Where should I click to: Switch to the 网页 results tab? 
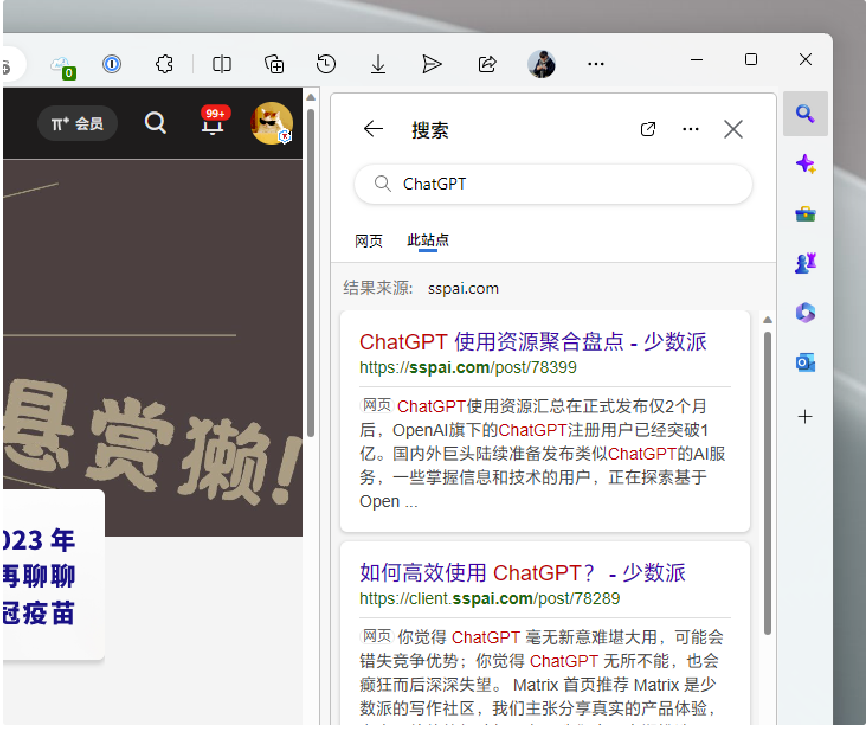[x=369, y=240]
